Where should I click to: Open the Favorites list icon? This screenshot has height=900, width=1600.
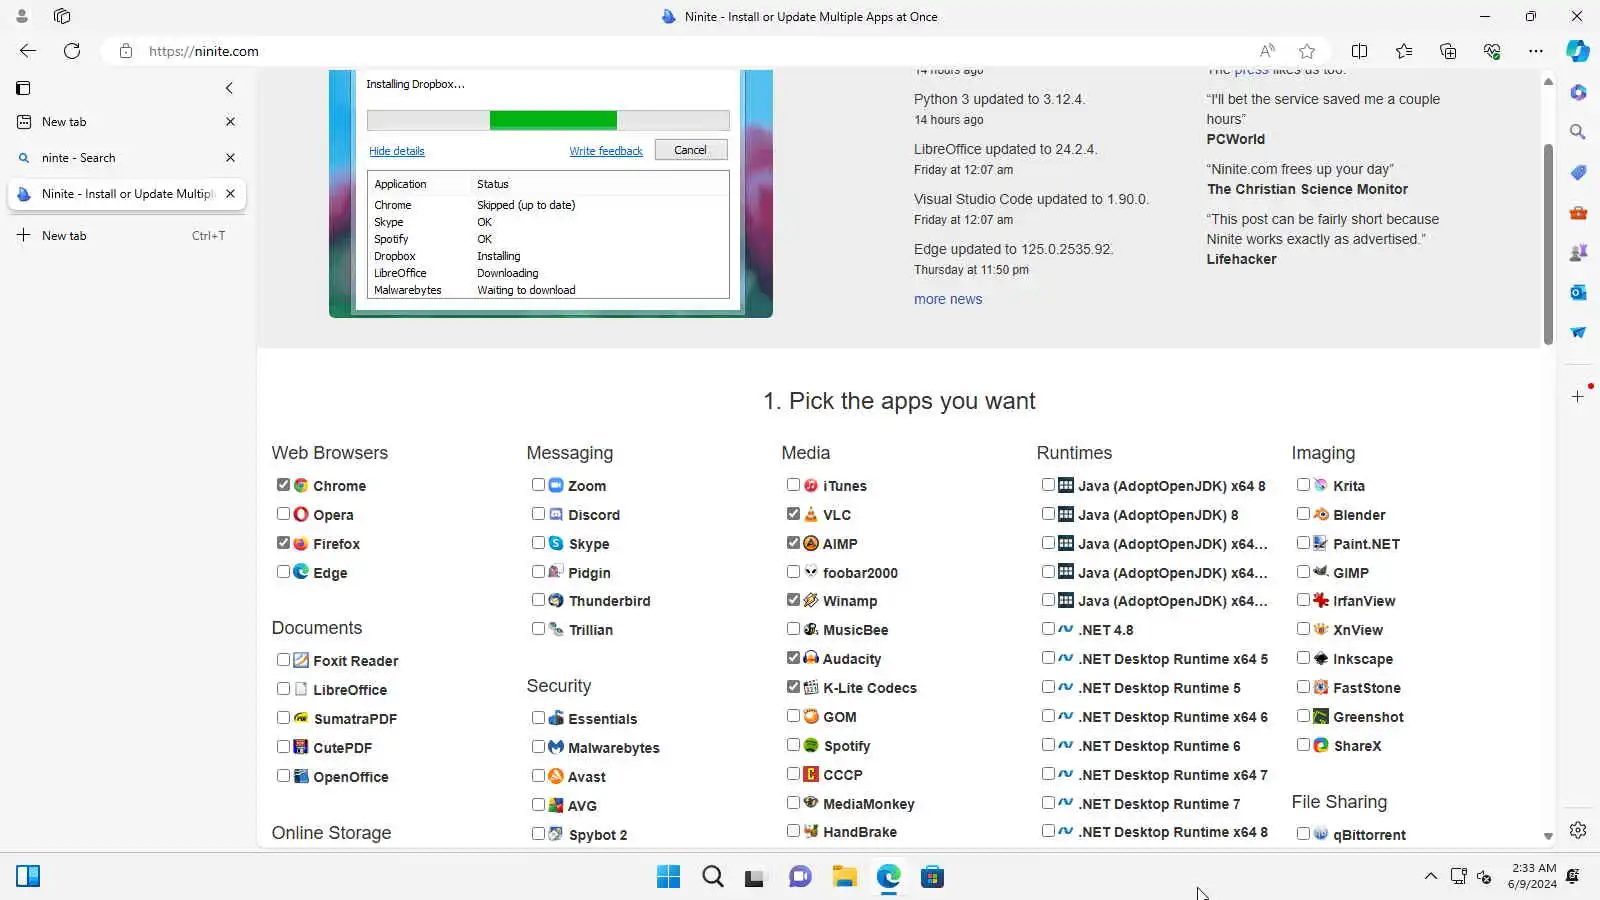click(x=1404, y=51)
